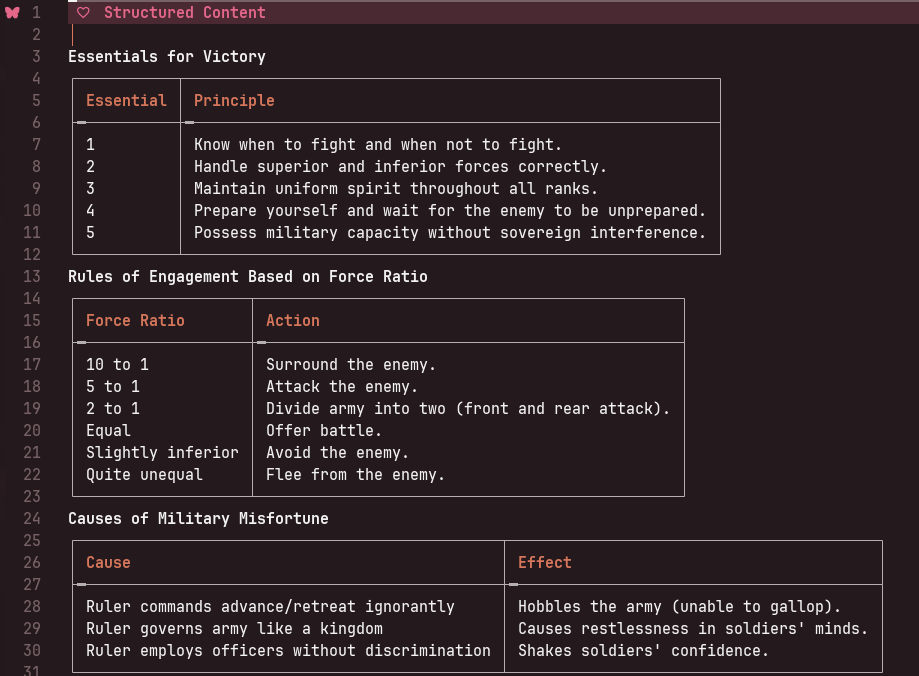Place cursor on 'Flee from the enemy.'
Viewport: 919px width, 676px height.
355,475
